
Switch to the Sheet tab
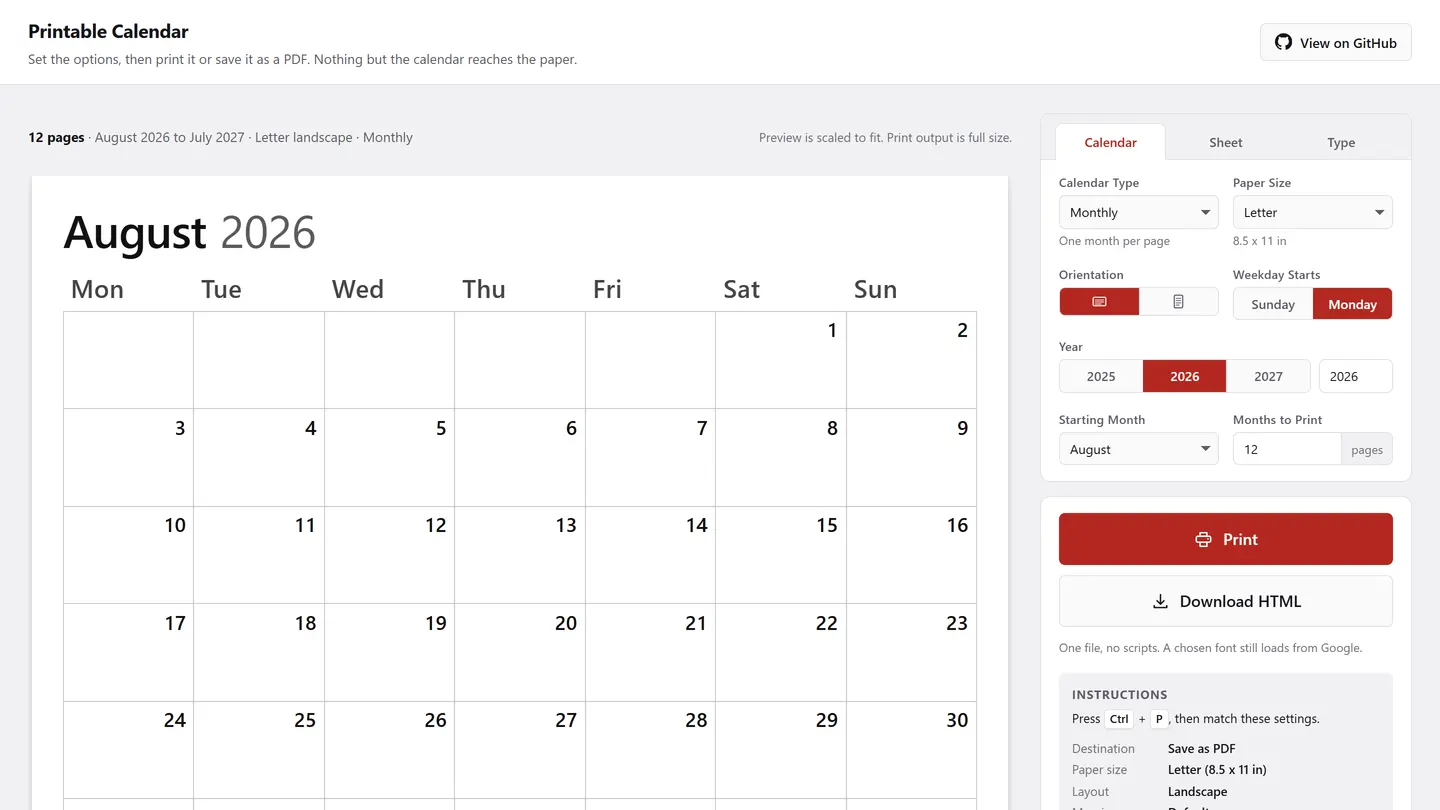(x=1225, y=142)
